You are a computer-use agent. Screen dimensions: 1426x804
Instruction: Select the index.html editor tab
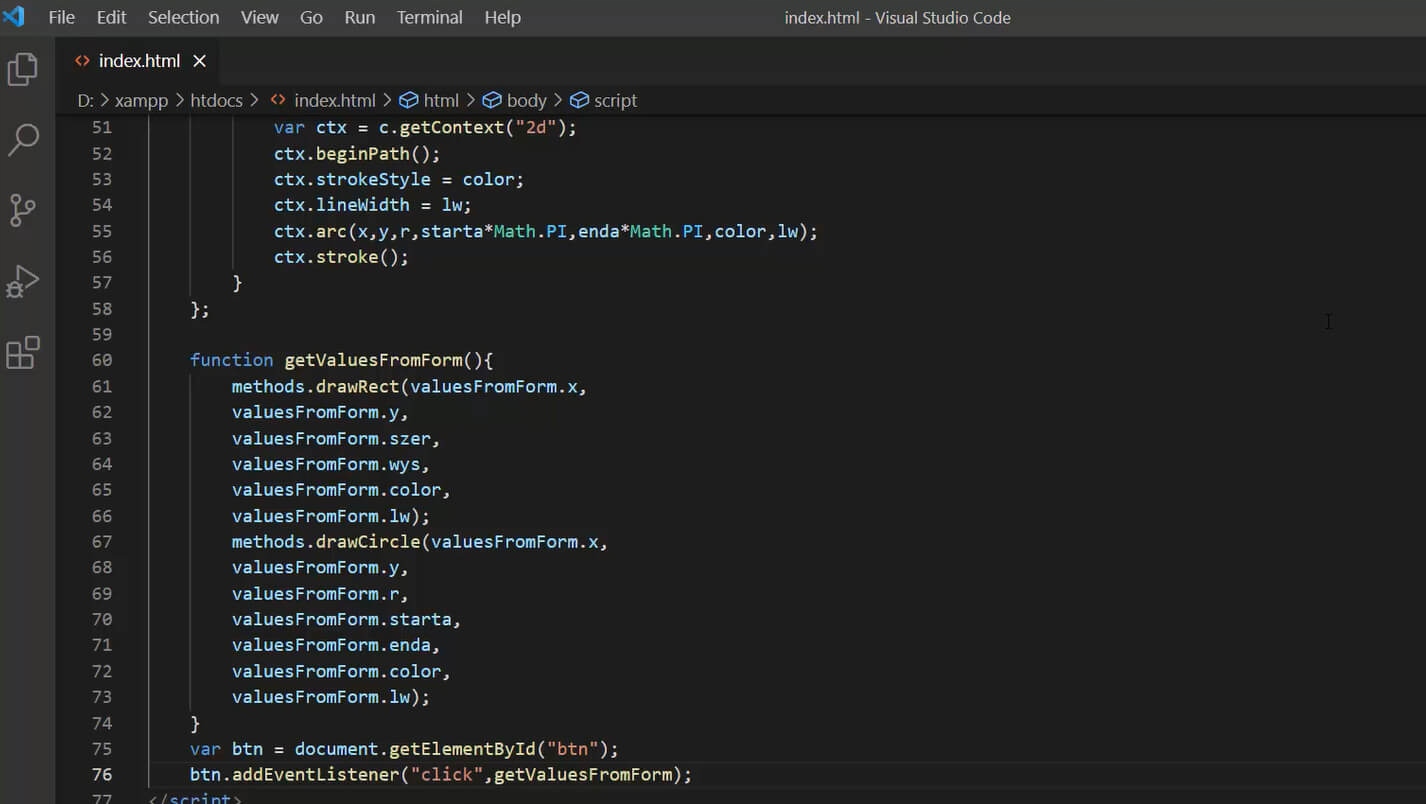(139, 61)
